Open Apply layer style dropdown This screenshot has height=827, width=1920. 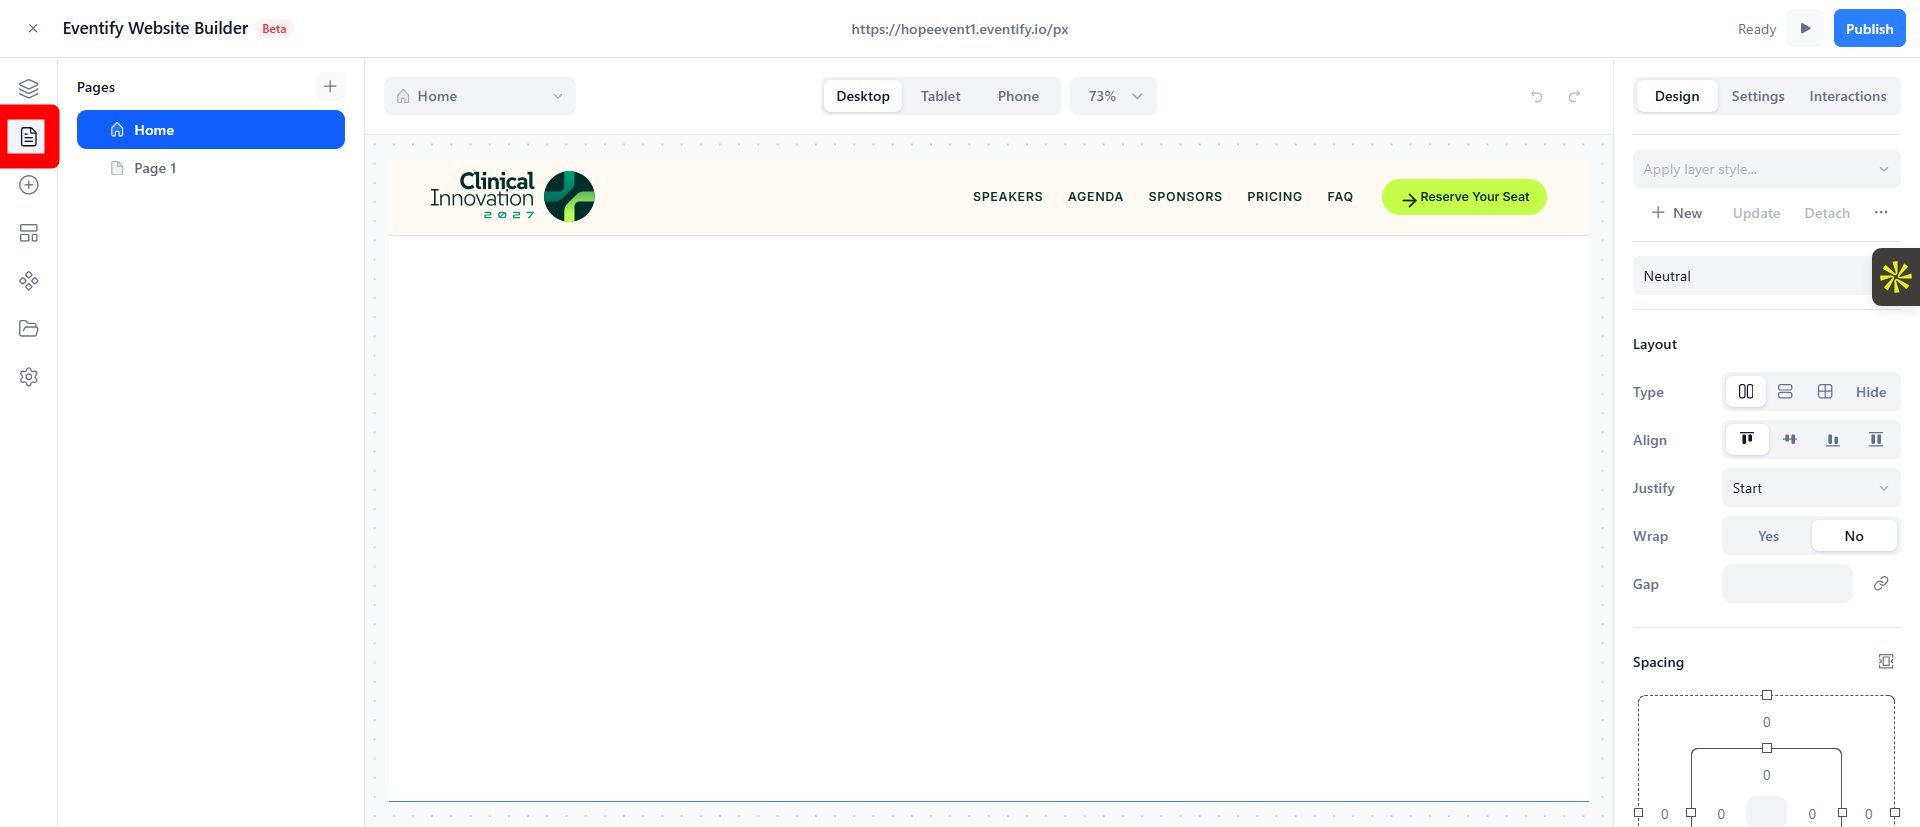tap(1766, 169)
